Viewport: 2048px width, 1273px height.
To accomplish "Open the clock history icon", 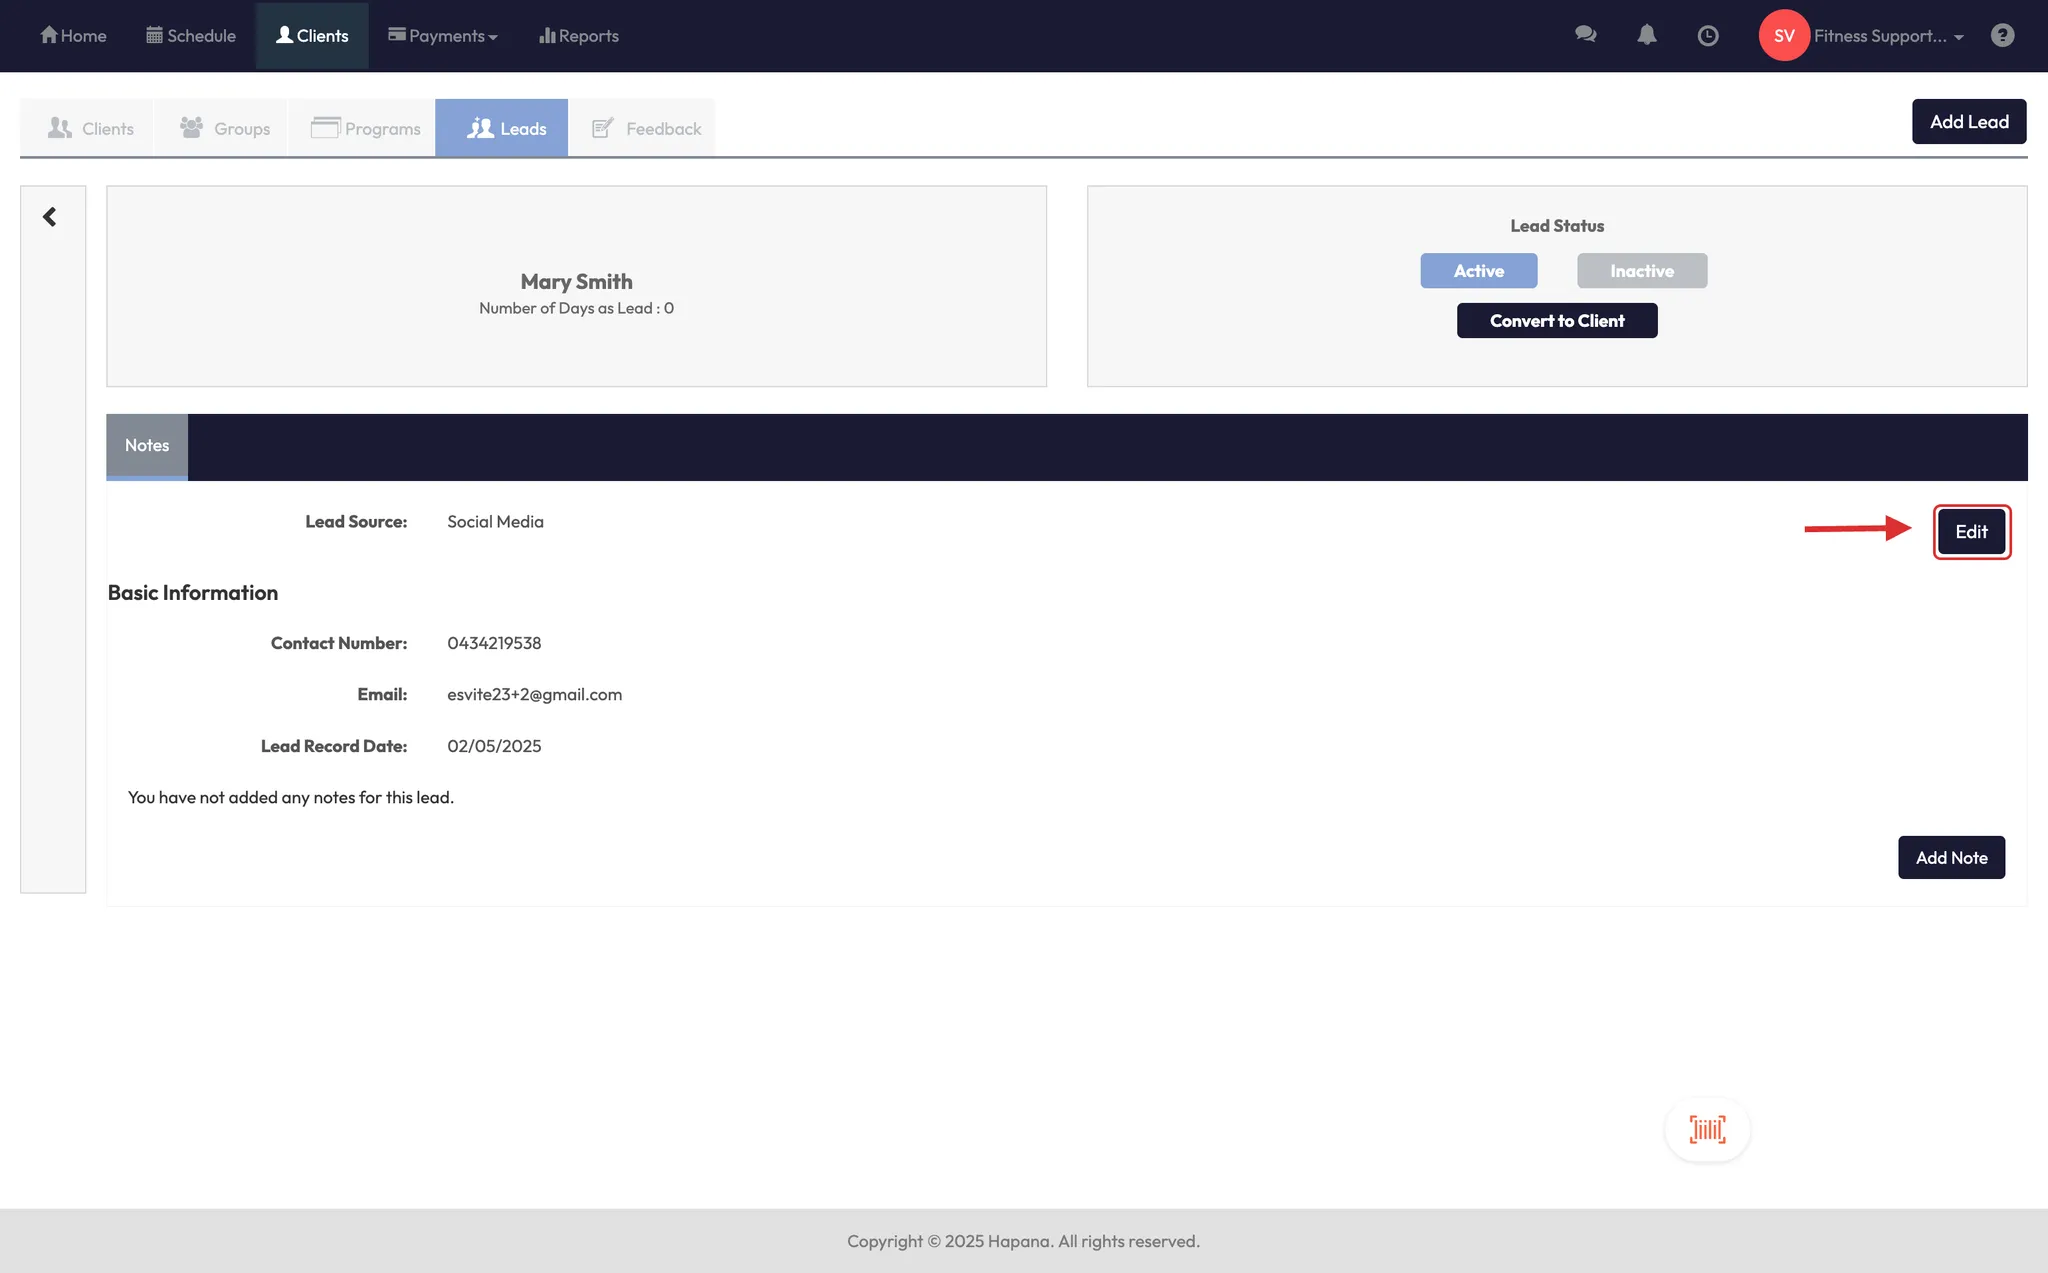I will pyautogui.click(x=1708, y=36).
